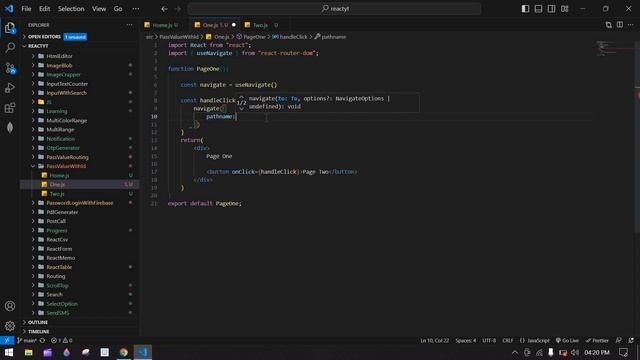Click the Customize Layout icon
Image resolution: width=640 pixels, height=360 pixels.
pos(564,9)
